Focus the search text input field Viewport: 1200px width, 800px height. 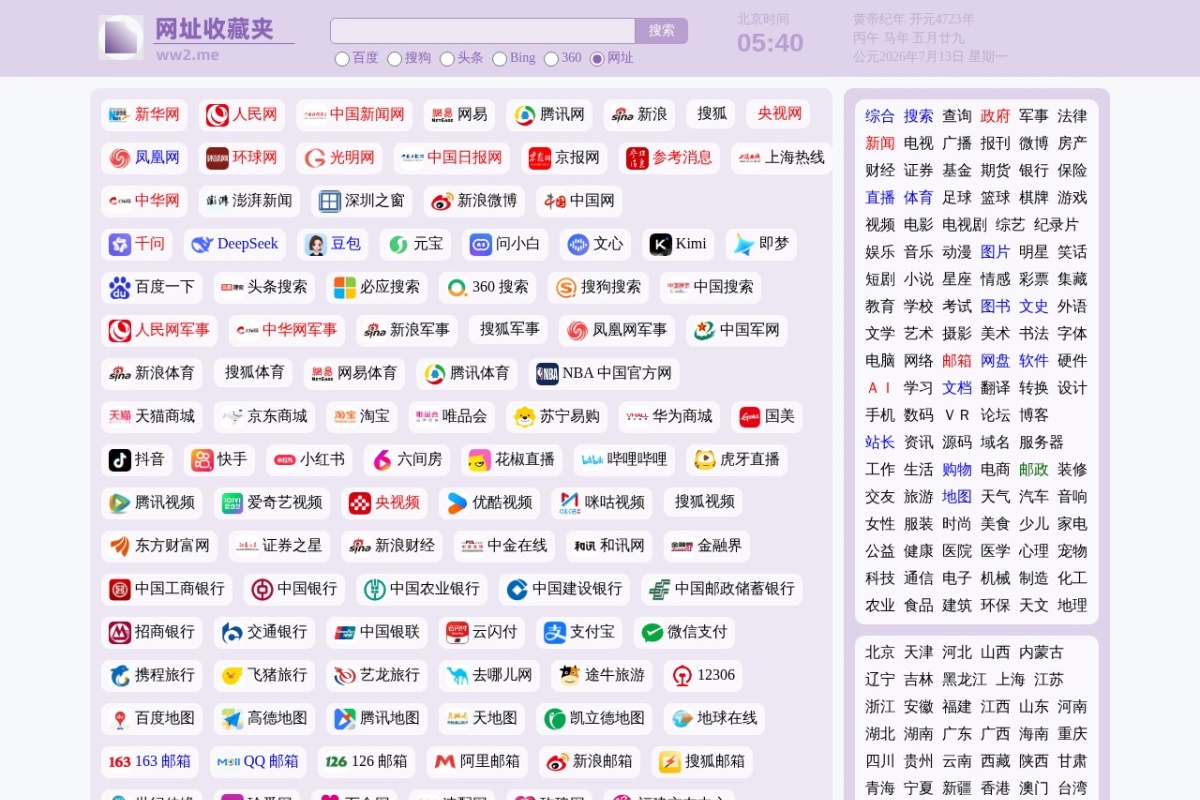click(483, 31)
